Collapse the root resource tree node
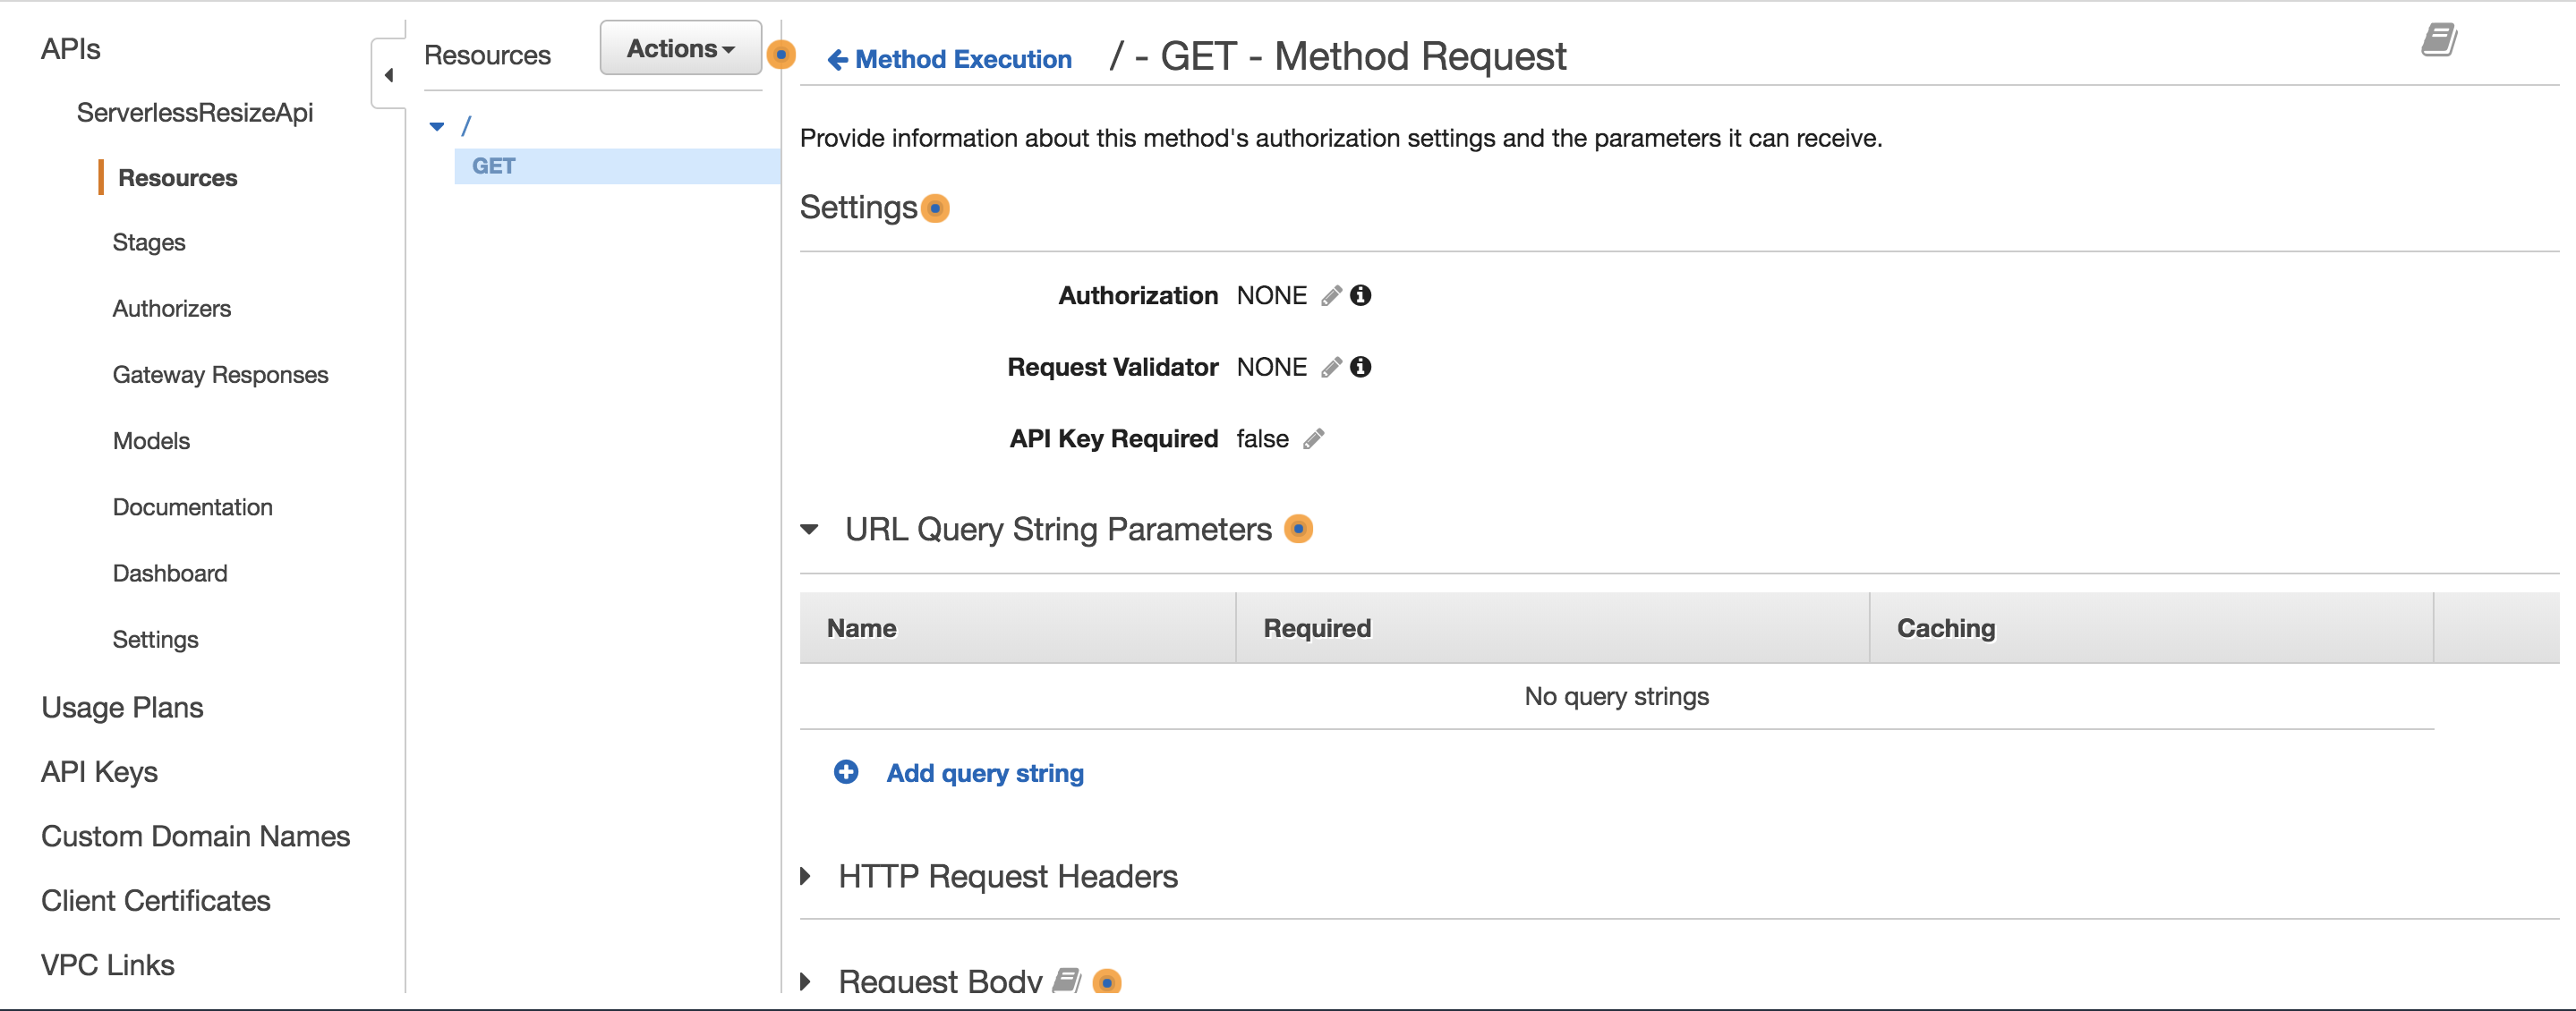Image resolution: width=2576 pixels, height=1011 pixels. [x=437, y=127]
